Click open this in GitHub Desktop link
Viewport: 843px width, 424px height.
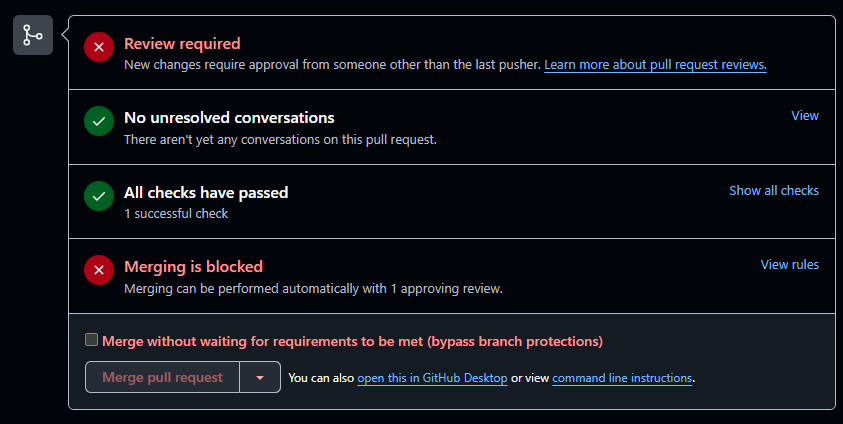434,378
